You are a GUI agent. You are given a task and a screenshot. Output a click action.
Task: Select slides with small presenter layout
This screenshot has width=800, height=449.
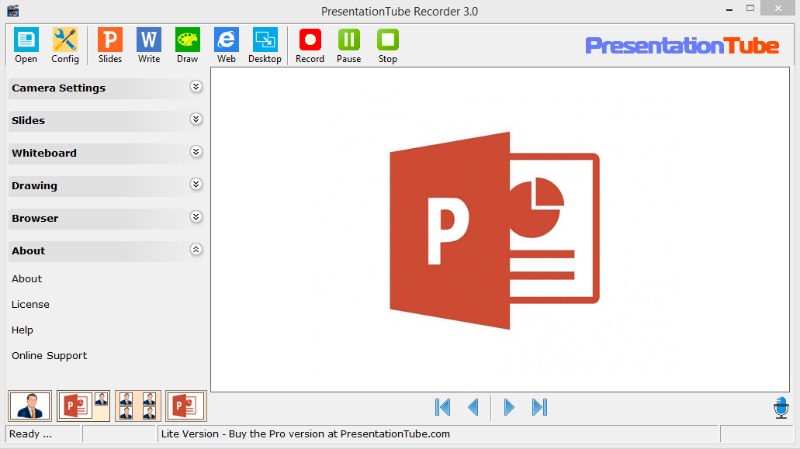point(83,406)
